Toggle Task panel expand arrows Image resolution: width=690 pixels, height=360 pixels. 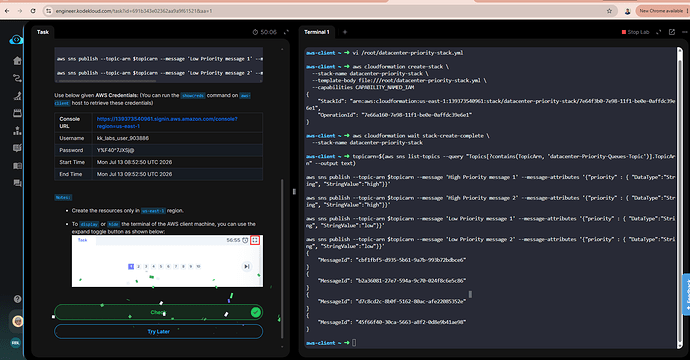click(x=286, y=32)
